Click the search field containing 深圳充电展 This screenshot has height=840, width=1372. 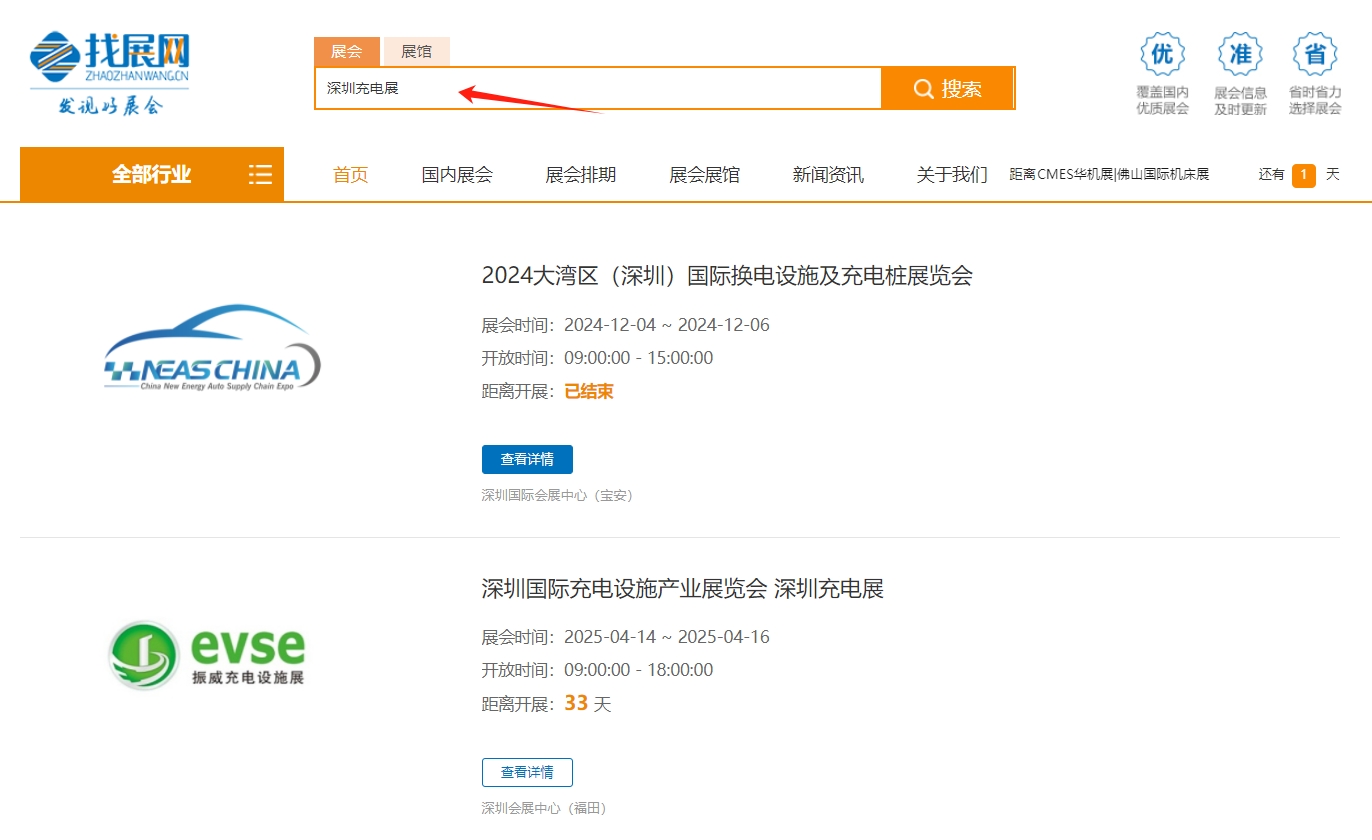(x=598, y=88)
